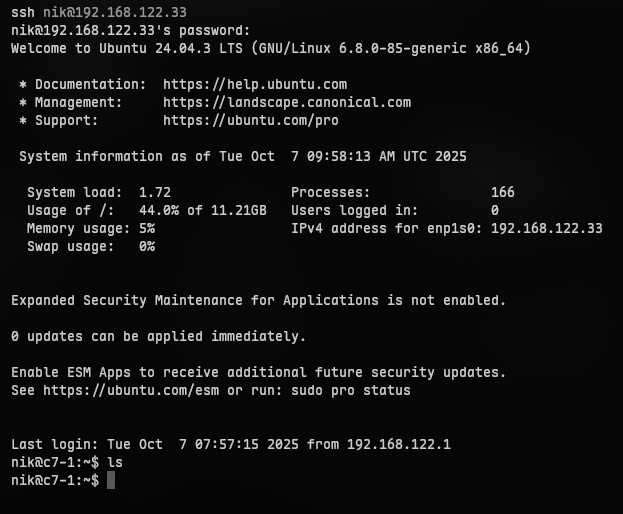Open the help.ubuntu.com documentation link

255,85
